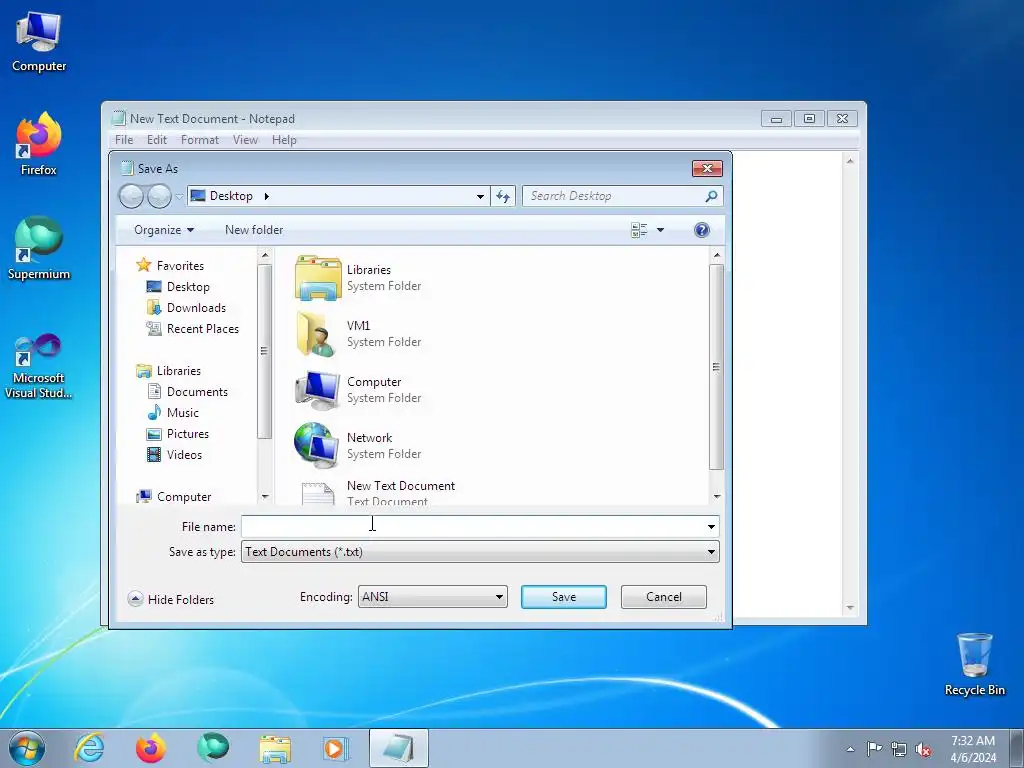
Task: Open the help question mark icon
Action: (702, 230)
